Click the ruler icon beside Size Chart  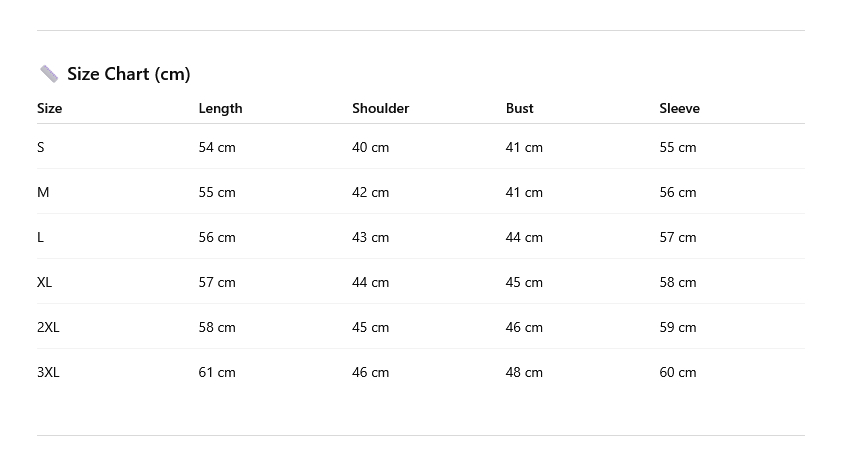49,74
